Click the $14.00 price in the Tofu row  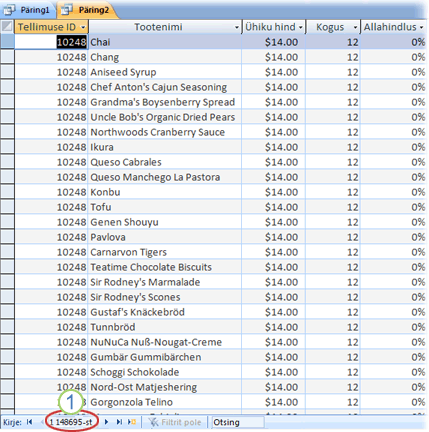274,207
